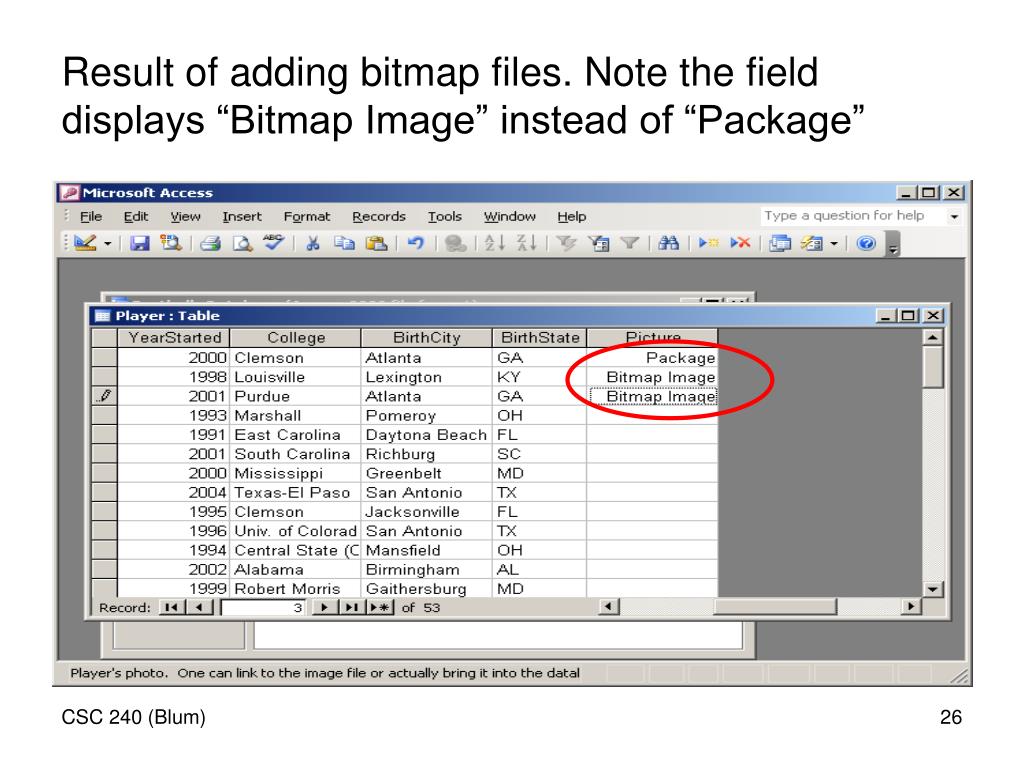Click the record number field showing 3
Viewport: 1024px width, 768px height.
pyautogui.click(x=264, y=608)
